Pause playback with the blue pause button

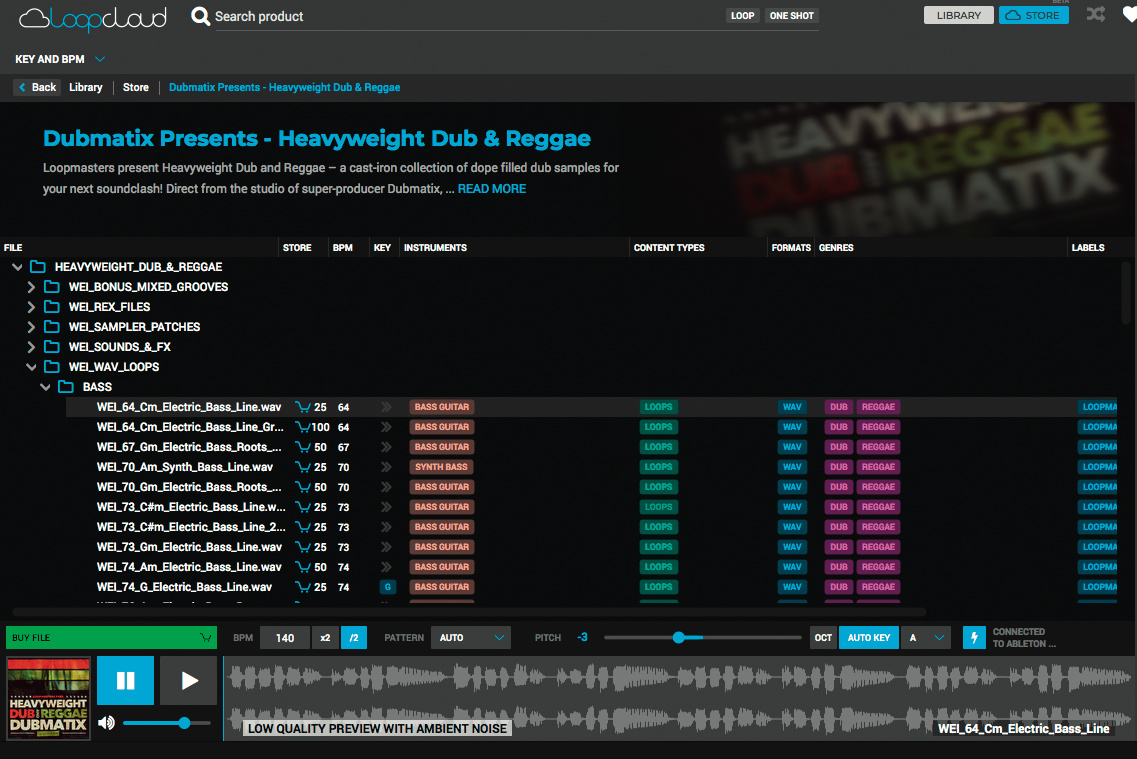click(126, 681)
